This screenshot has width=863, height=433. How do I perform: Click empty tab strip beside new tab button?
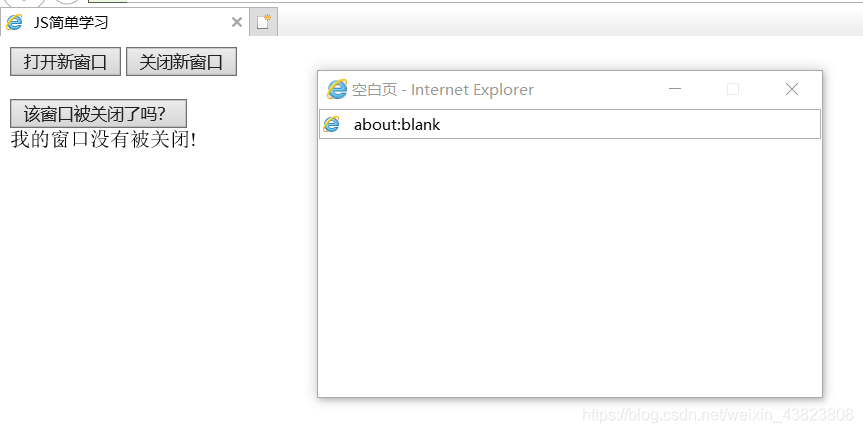(x=570, y=22)
